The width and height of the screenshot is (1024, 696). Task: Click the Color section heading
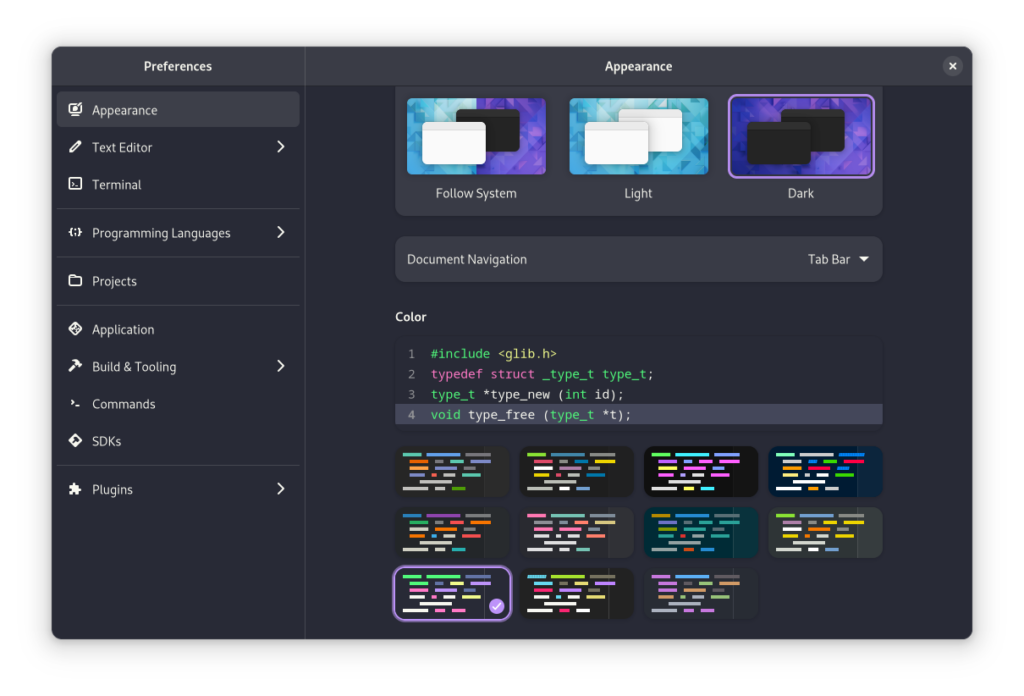411,317
